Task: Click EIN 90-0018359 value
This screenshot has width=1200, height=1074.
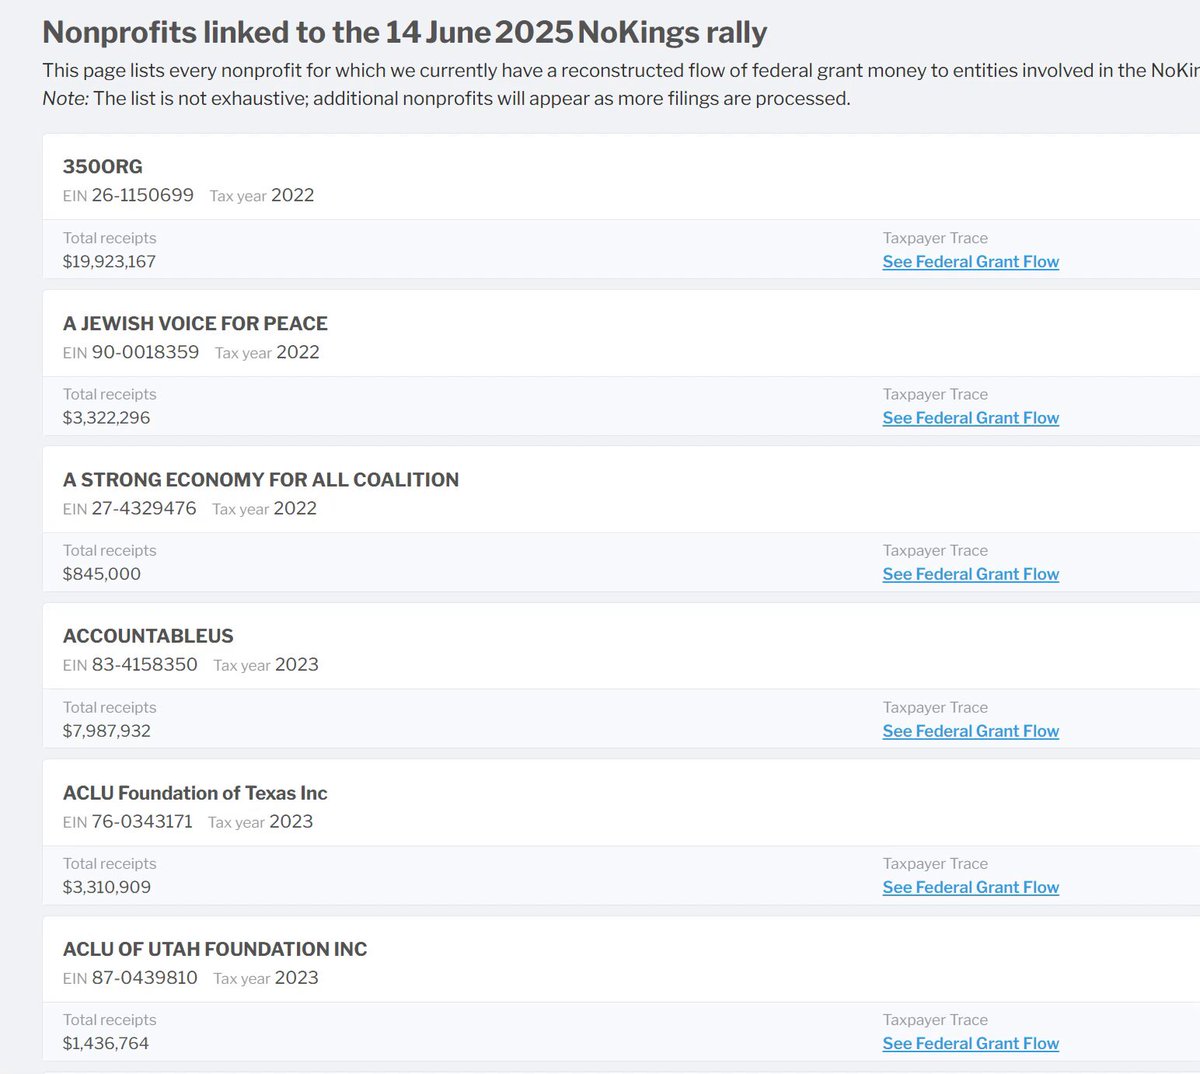Action: click(145, 352)
